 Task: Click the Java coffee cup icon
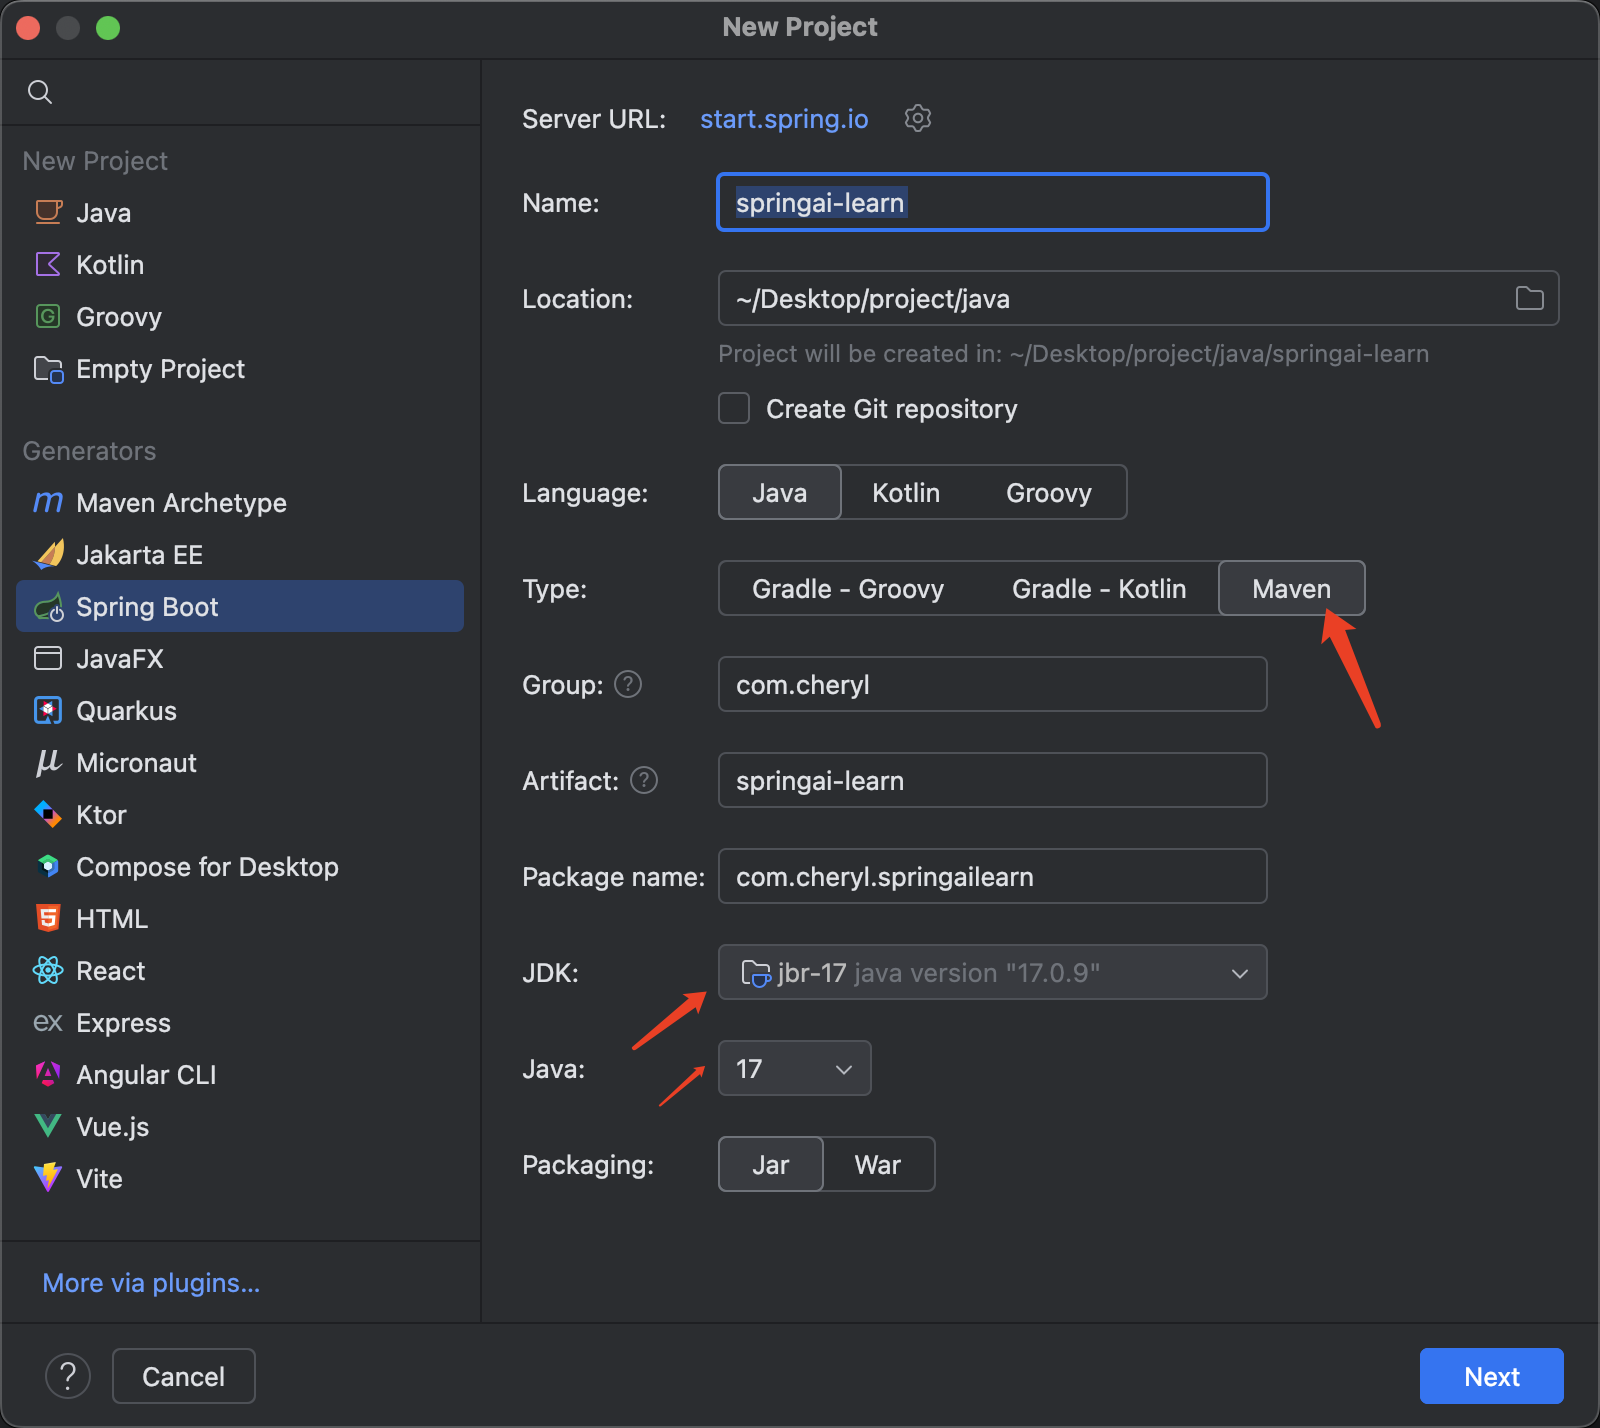click(x=48, y=212)
